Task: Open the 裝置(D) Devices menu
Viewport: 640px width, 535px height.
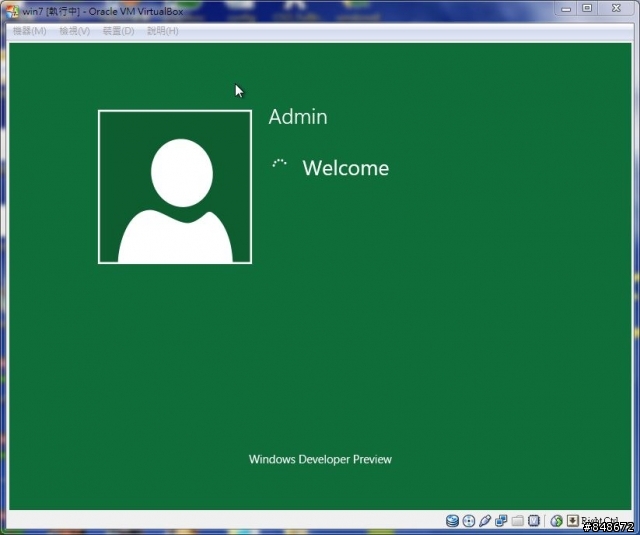Action: click(118, 31)
